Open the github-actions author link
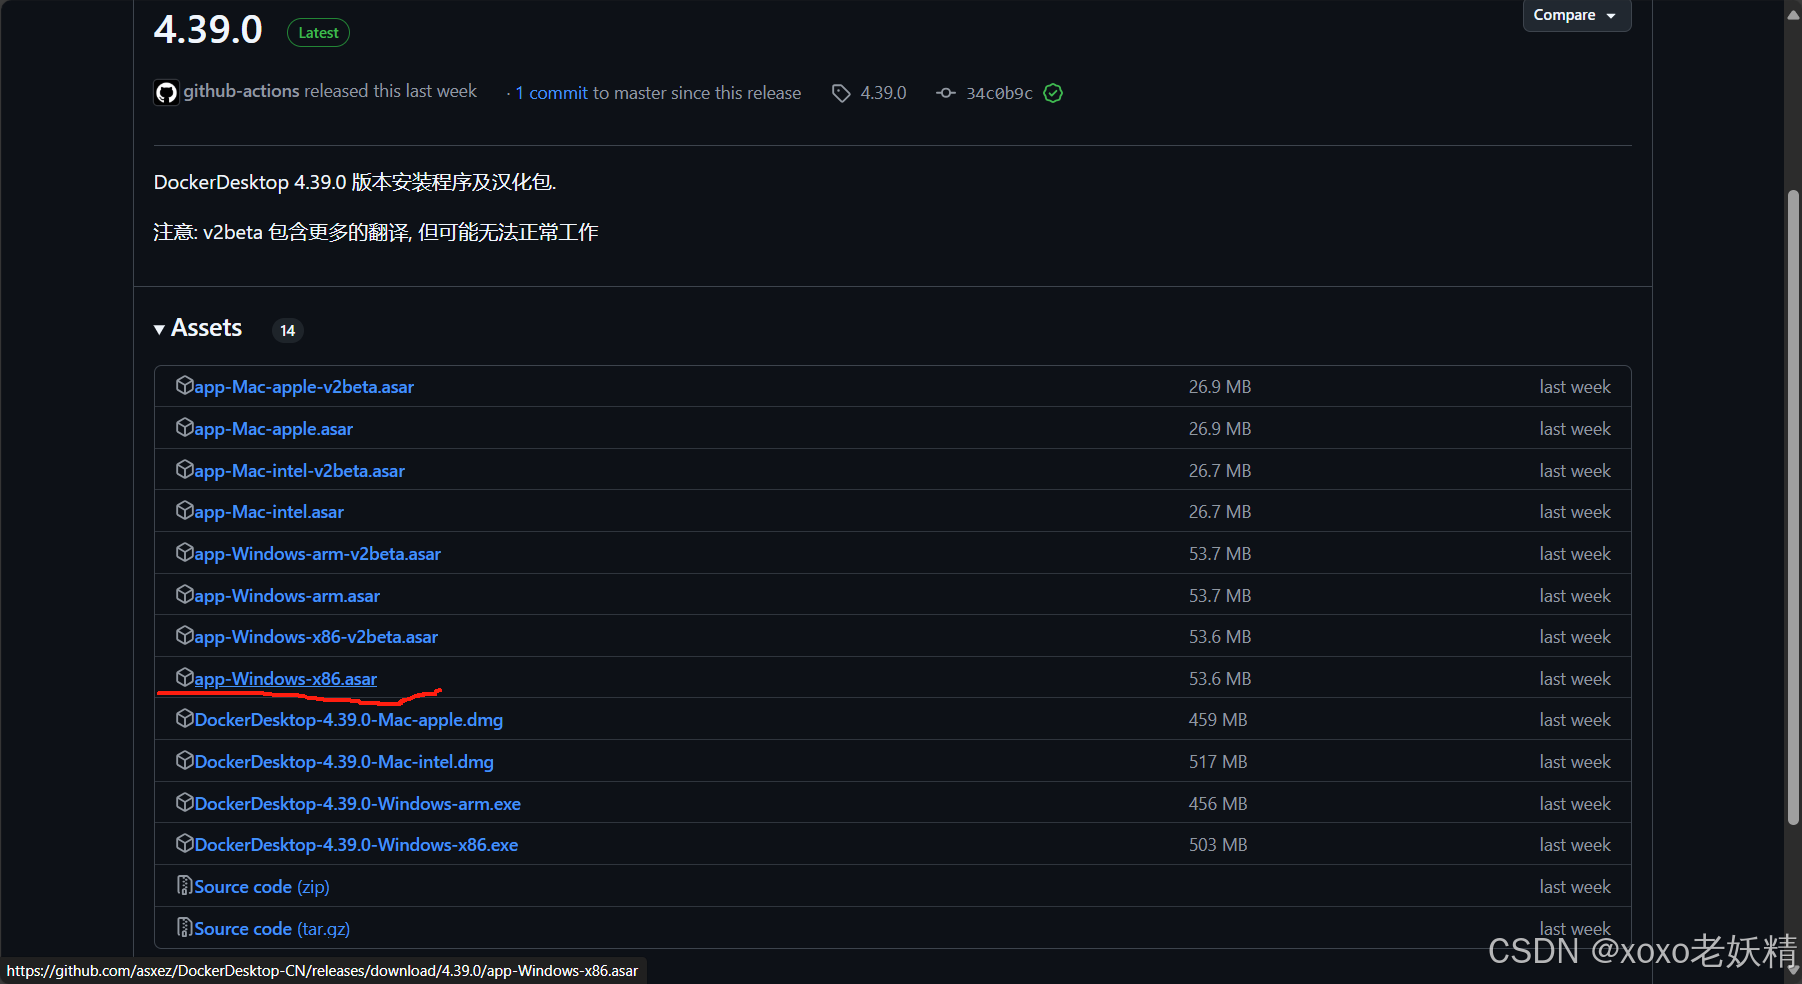Viewport: 1802px width, 984px height. [x=241, y=91]
